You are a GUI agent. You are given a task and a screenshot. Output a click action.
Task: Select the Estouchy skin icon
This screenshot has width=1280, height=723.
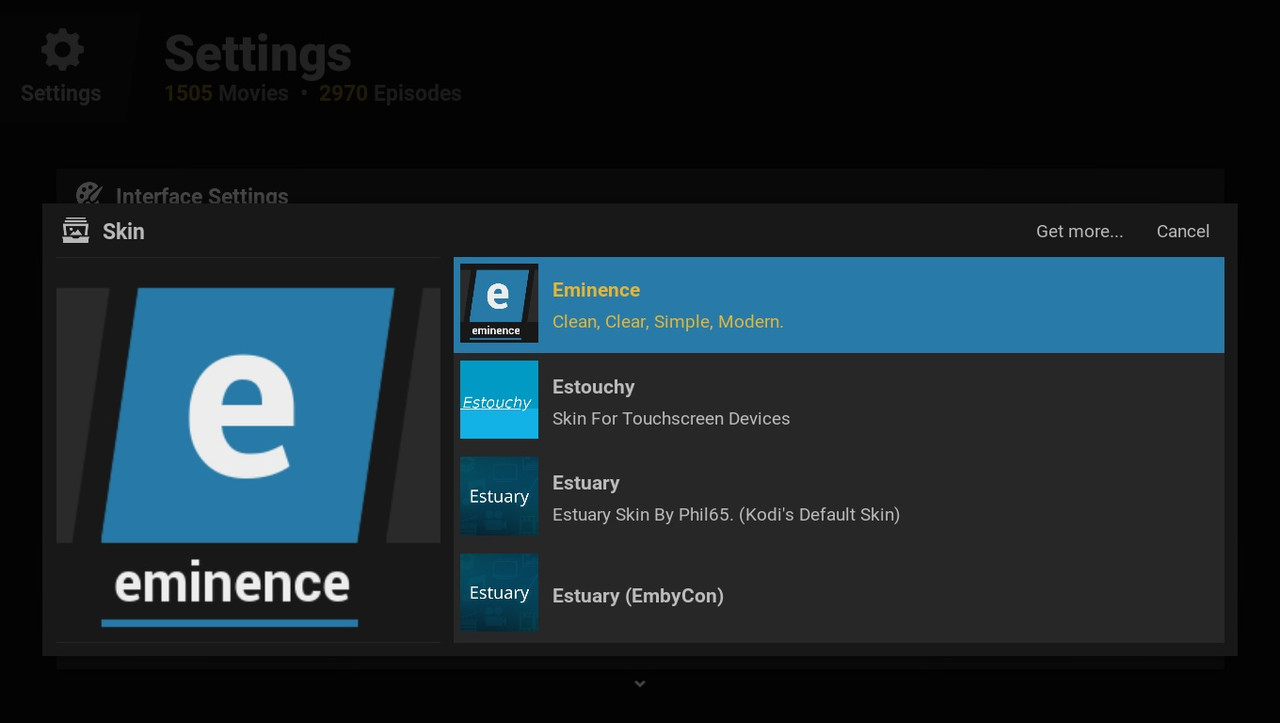pos(499,400)
